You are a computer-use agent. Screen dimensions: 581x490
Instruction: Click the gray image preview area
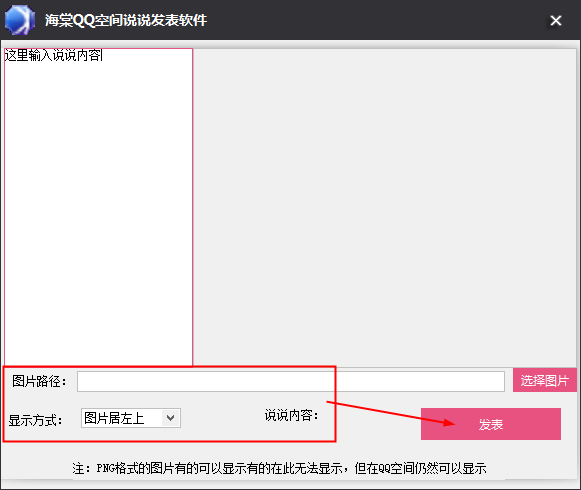click(384, 207)
